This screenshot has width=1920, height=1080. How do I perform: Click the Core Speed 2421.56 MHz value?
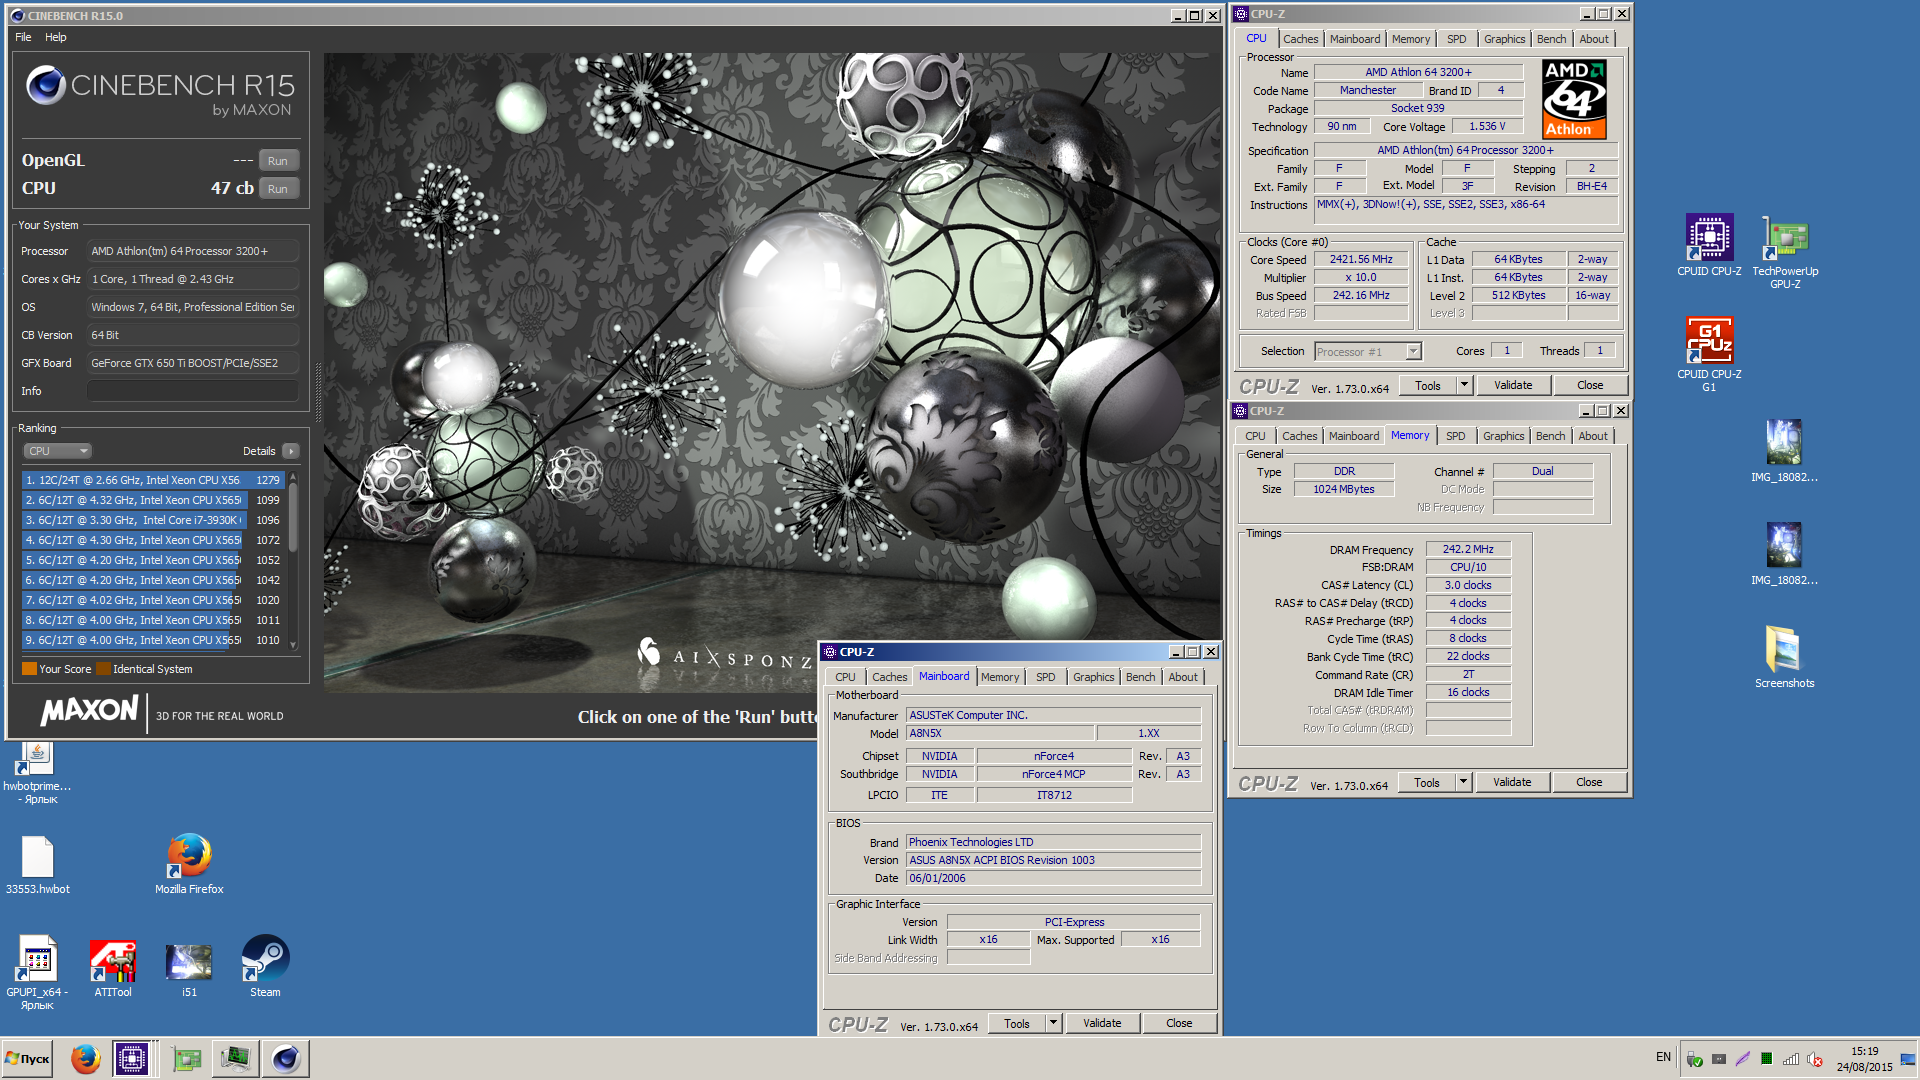[x=1361, y=260]
